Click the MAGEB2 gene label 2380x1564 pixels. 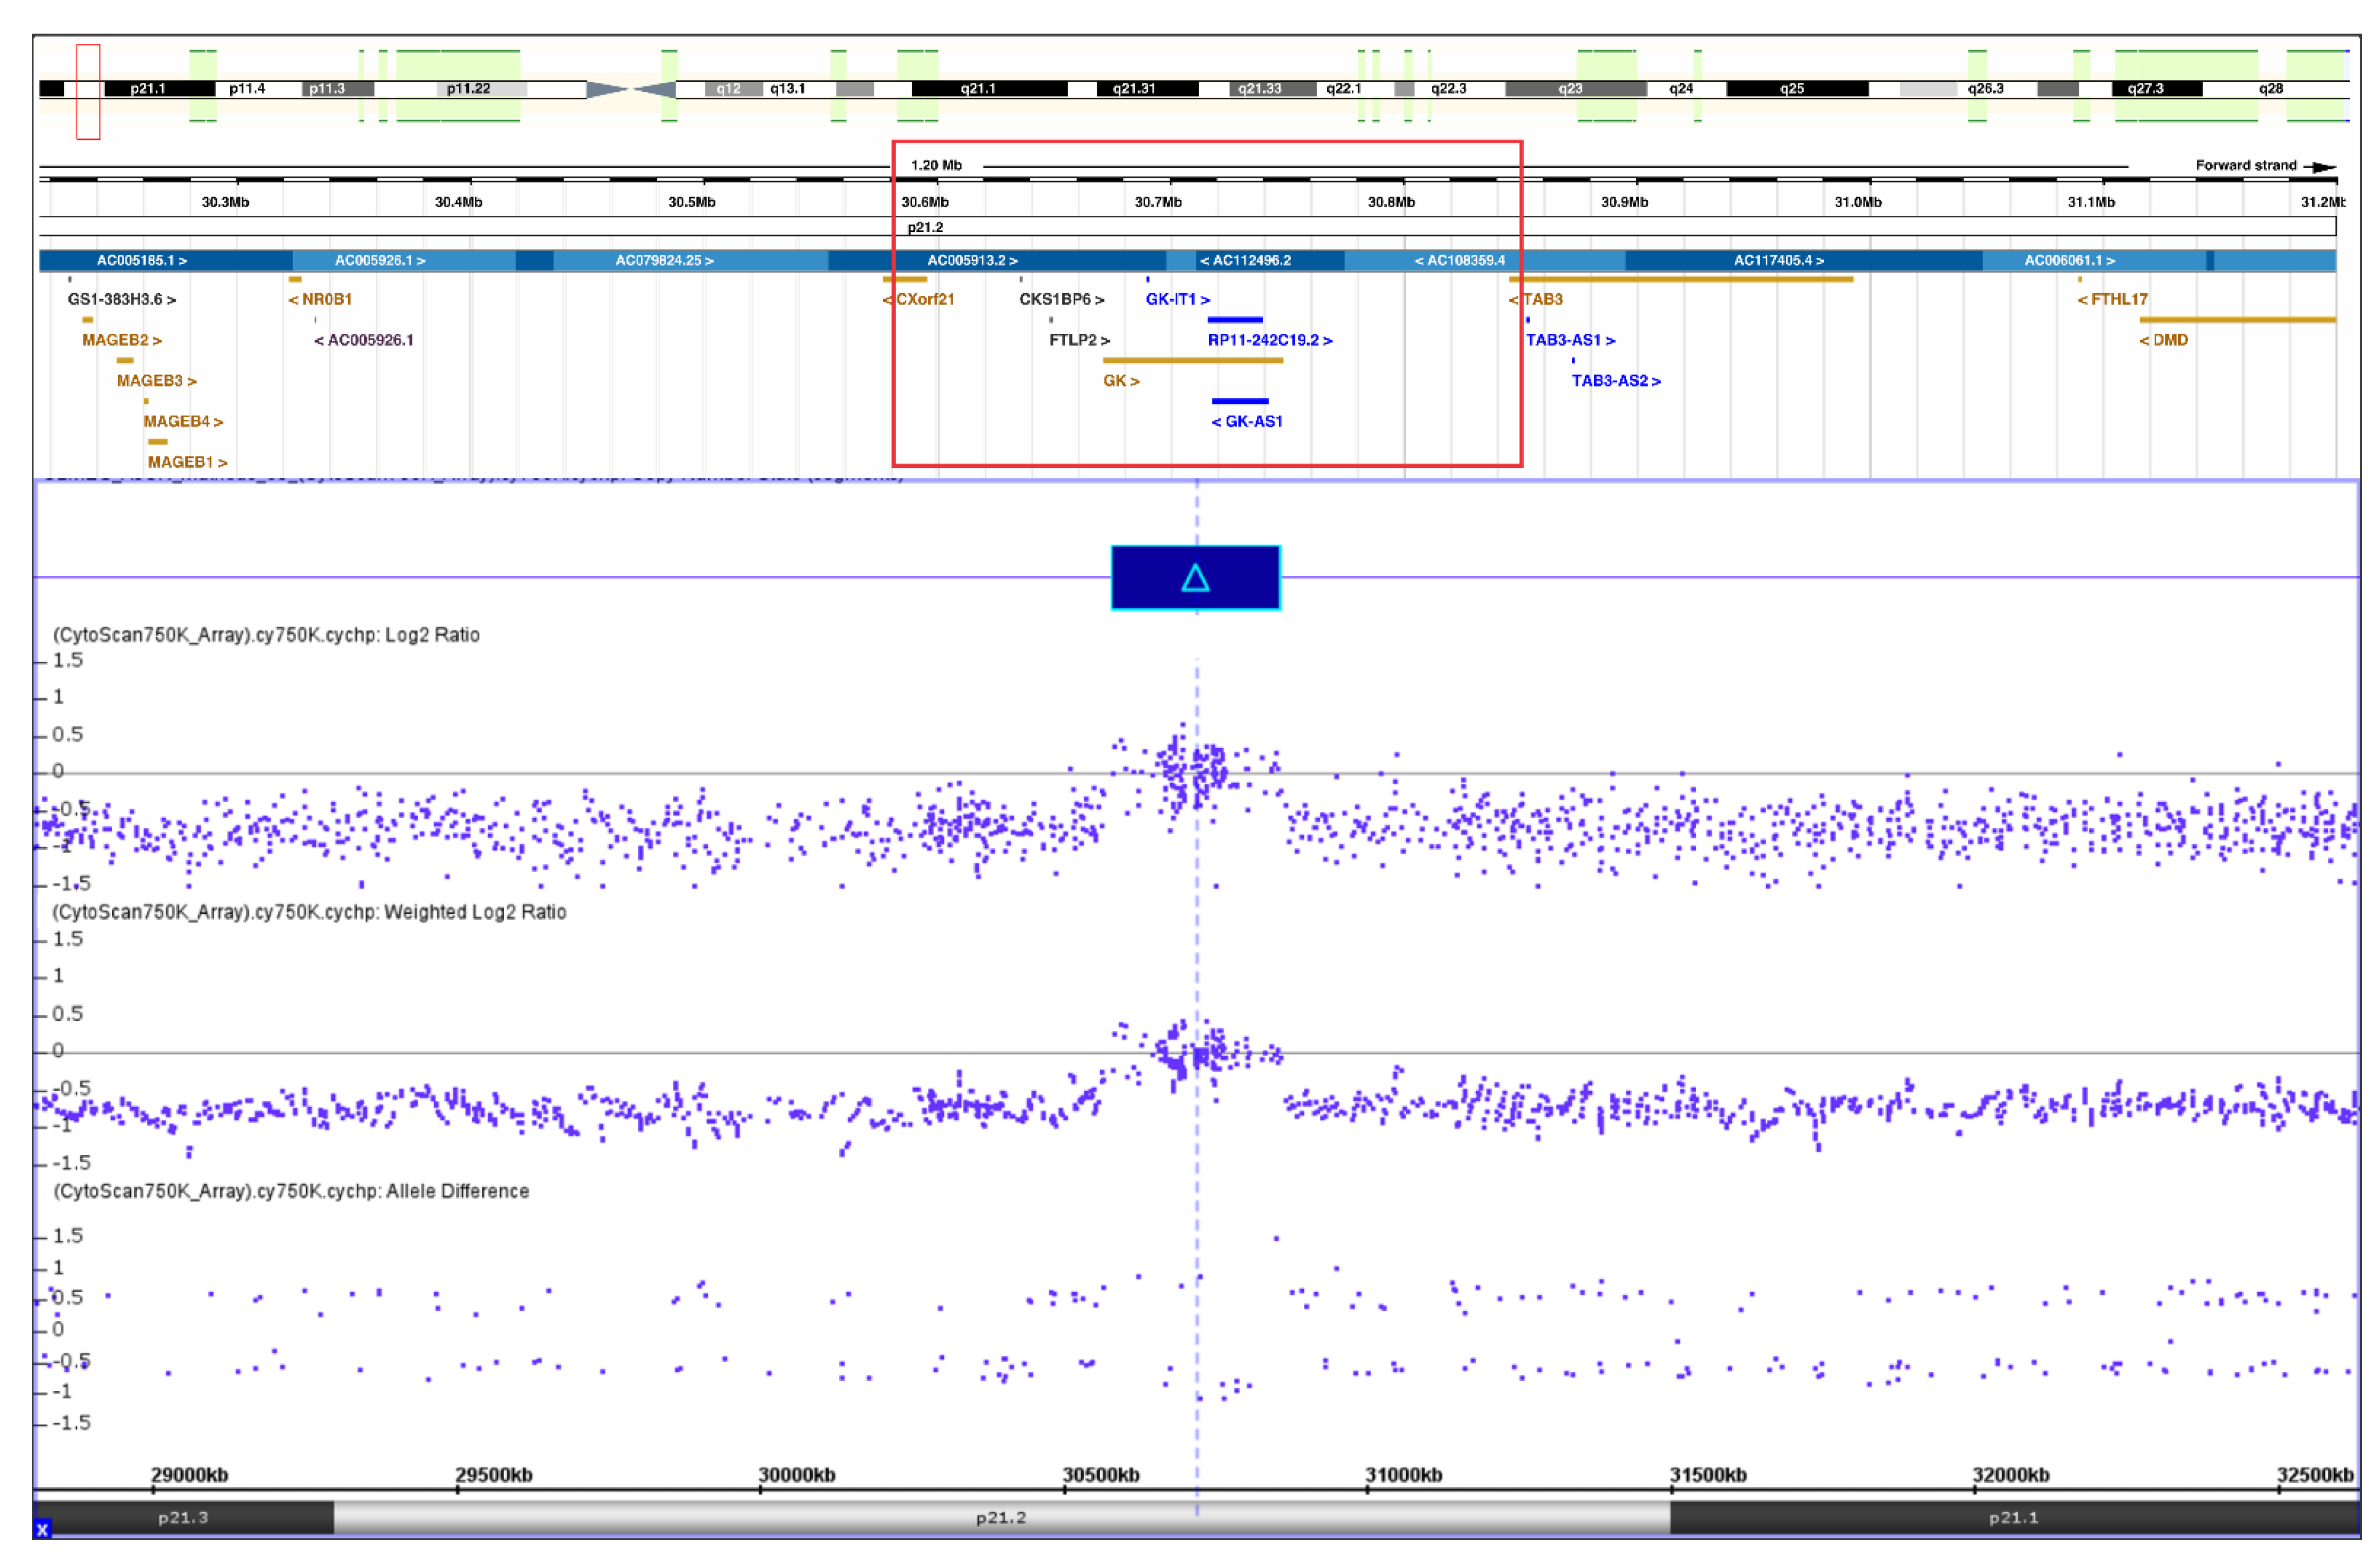[122, 340]
